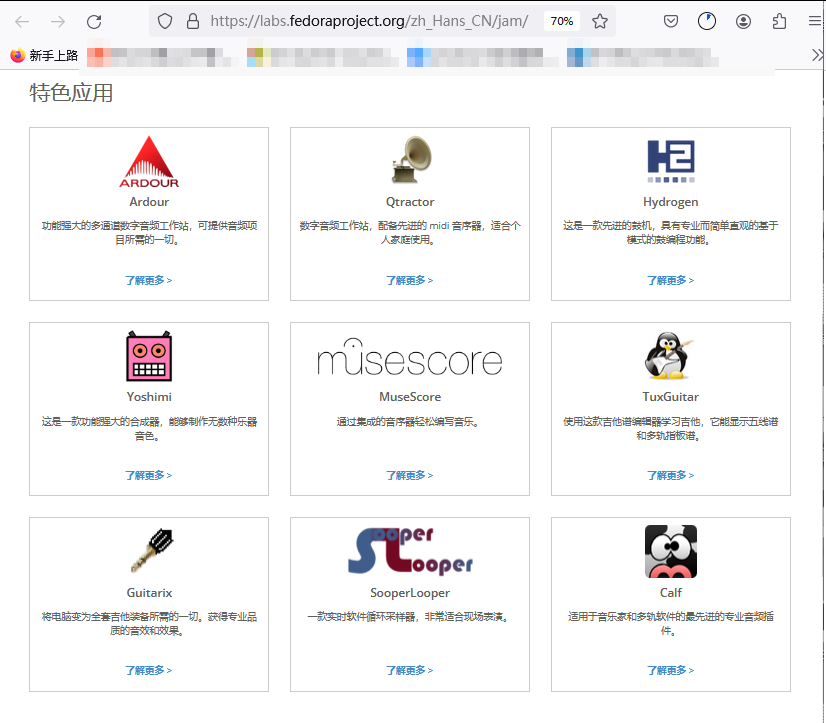
Task: Click the TuxGuitar penguin icon
Action: point(670,355)
